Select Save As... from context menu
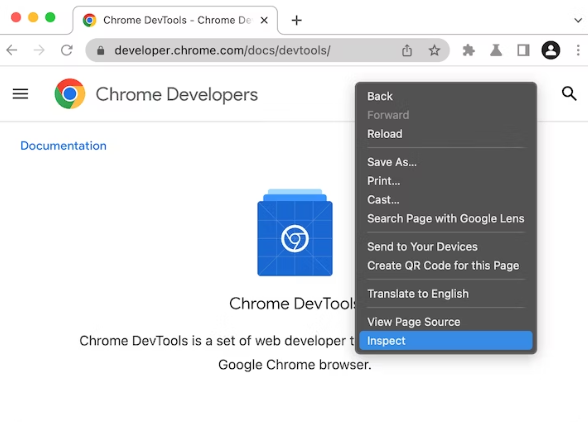Image resolution: width=588 pixels, height=422 pixels. tap(446, 162)
